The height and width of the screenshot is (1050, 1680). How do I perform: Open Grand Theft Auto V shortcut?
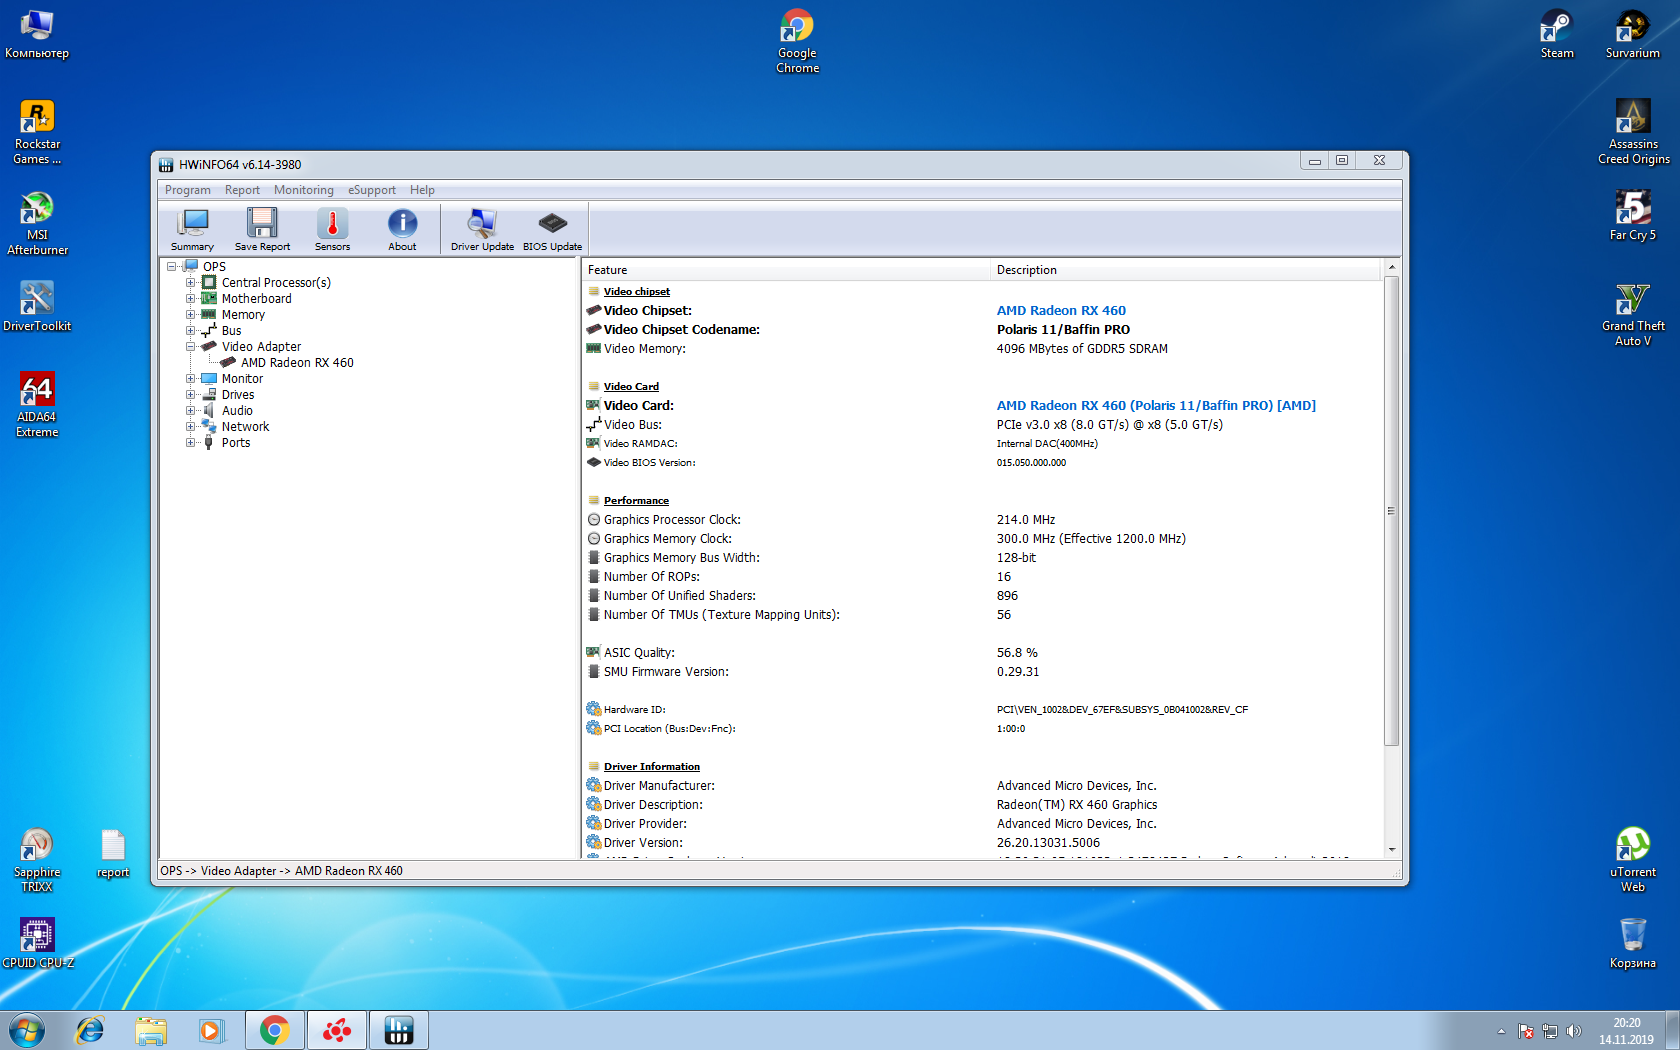[1633, 314]
